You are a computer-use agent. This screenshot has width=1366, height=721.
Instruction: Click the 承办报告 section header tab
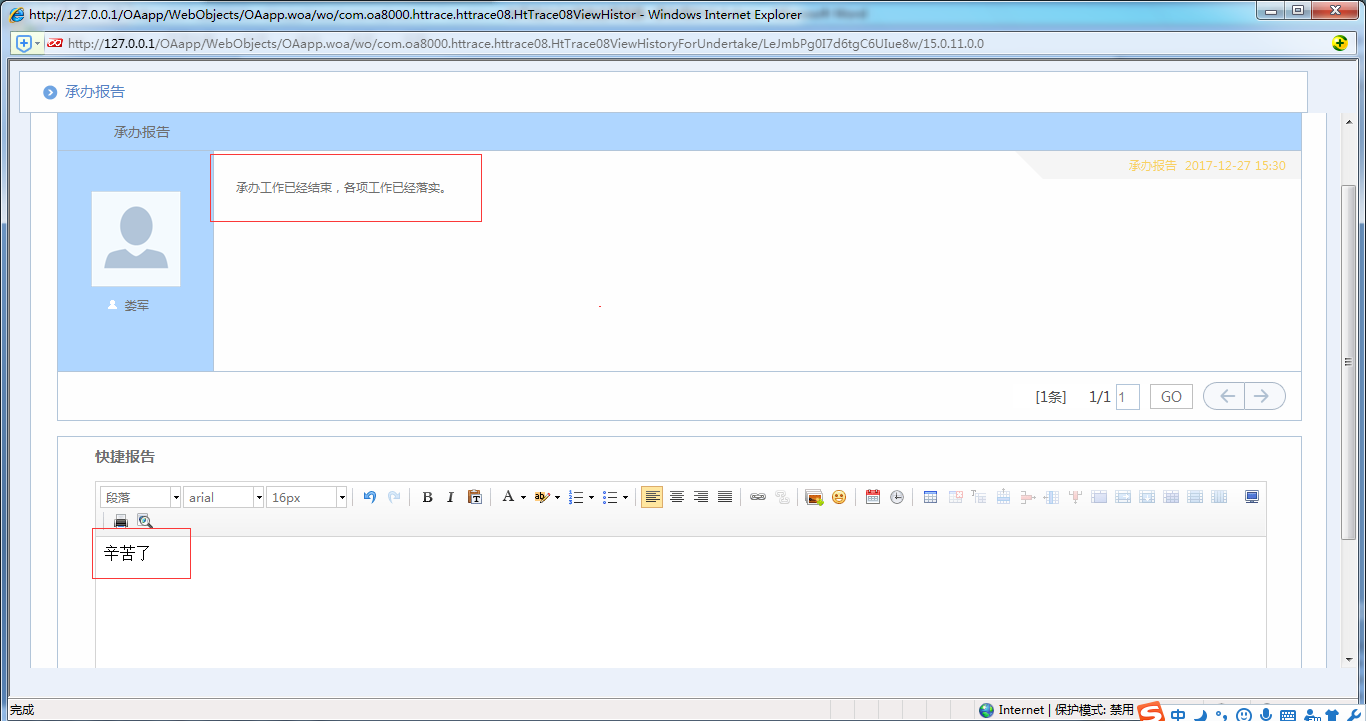pos(142,132)
